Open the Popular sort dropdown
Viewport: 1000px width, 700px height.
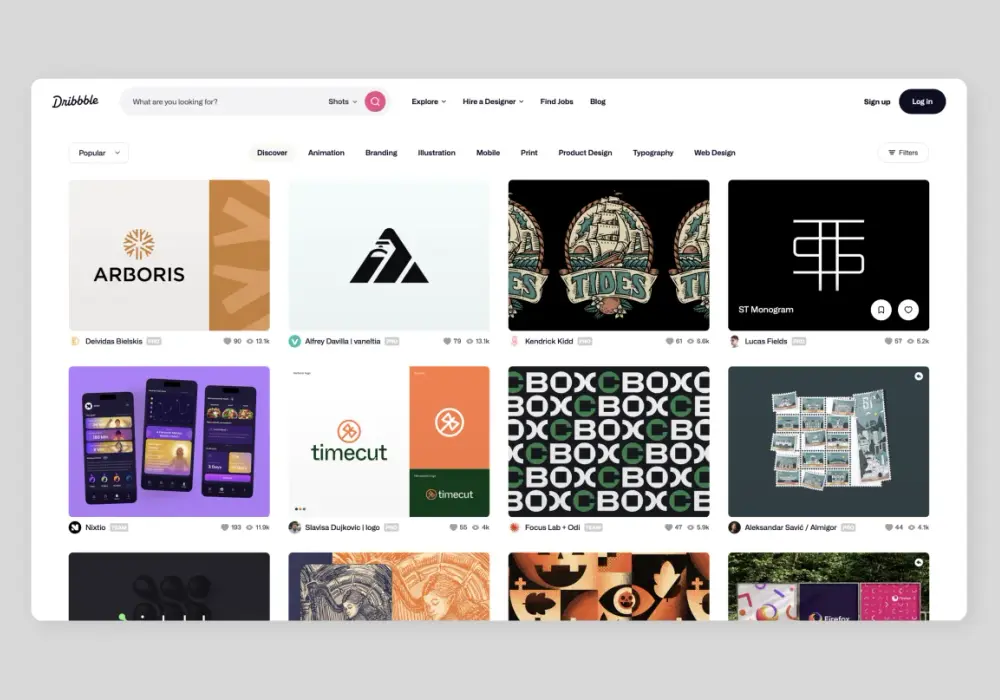(99, 153)
